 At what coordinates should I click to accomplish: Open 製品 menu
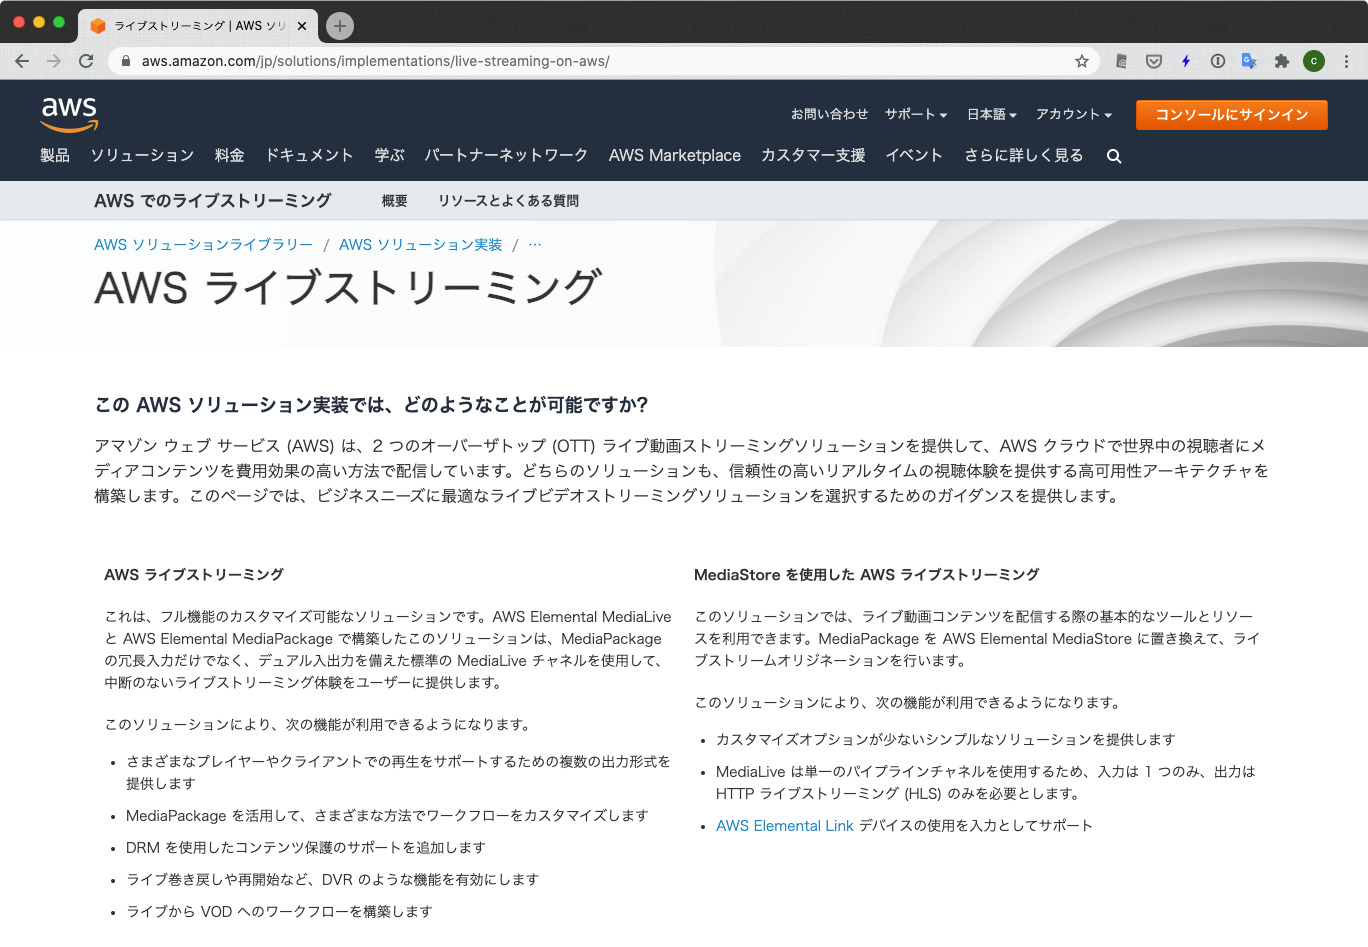55,155
